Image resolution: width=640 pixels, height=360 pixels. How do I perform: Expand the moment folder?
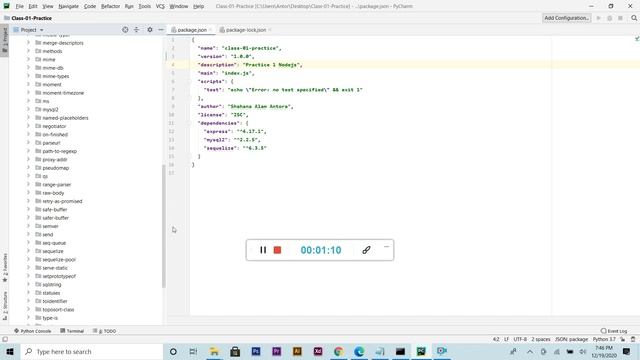click(28, 84)
